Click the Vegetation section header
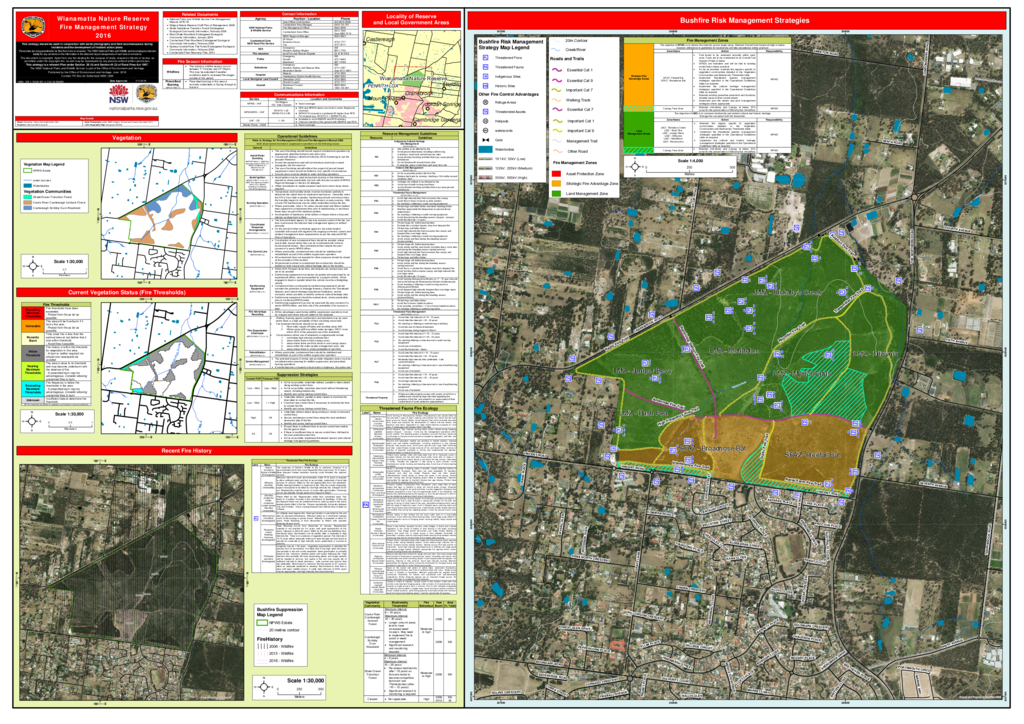 click(127, 138)
